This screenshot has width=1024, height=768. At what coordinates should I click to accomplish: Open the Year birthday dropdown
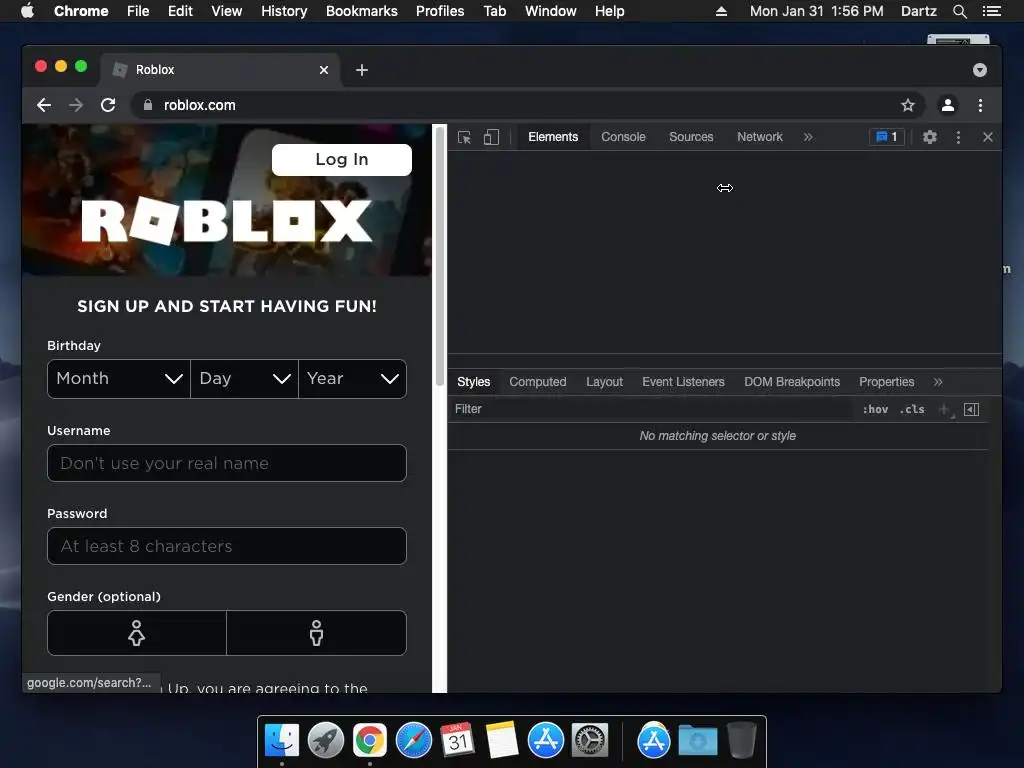coord(353,379)
